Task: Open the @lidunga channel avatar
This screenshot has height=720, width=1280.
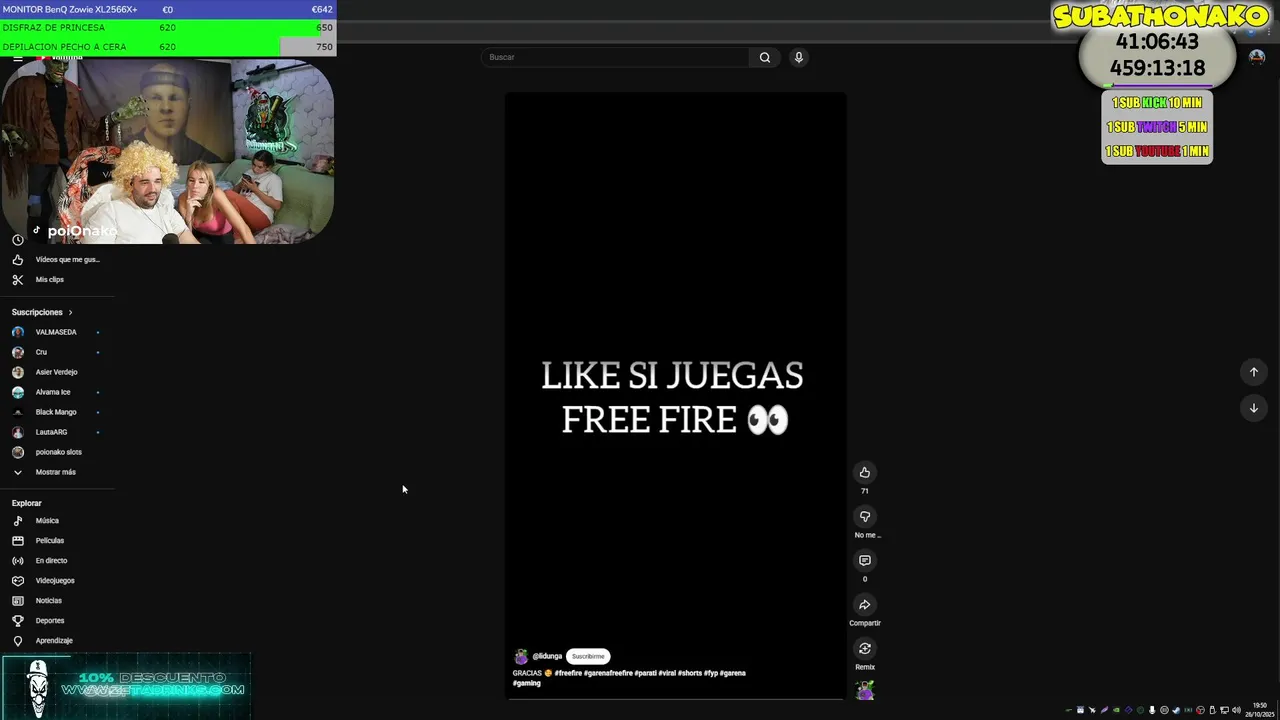Action: pos(521,657)
